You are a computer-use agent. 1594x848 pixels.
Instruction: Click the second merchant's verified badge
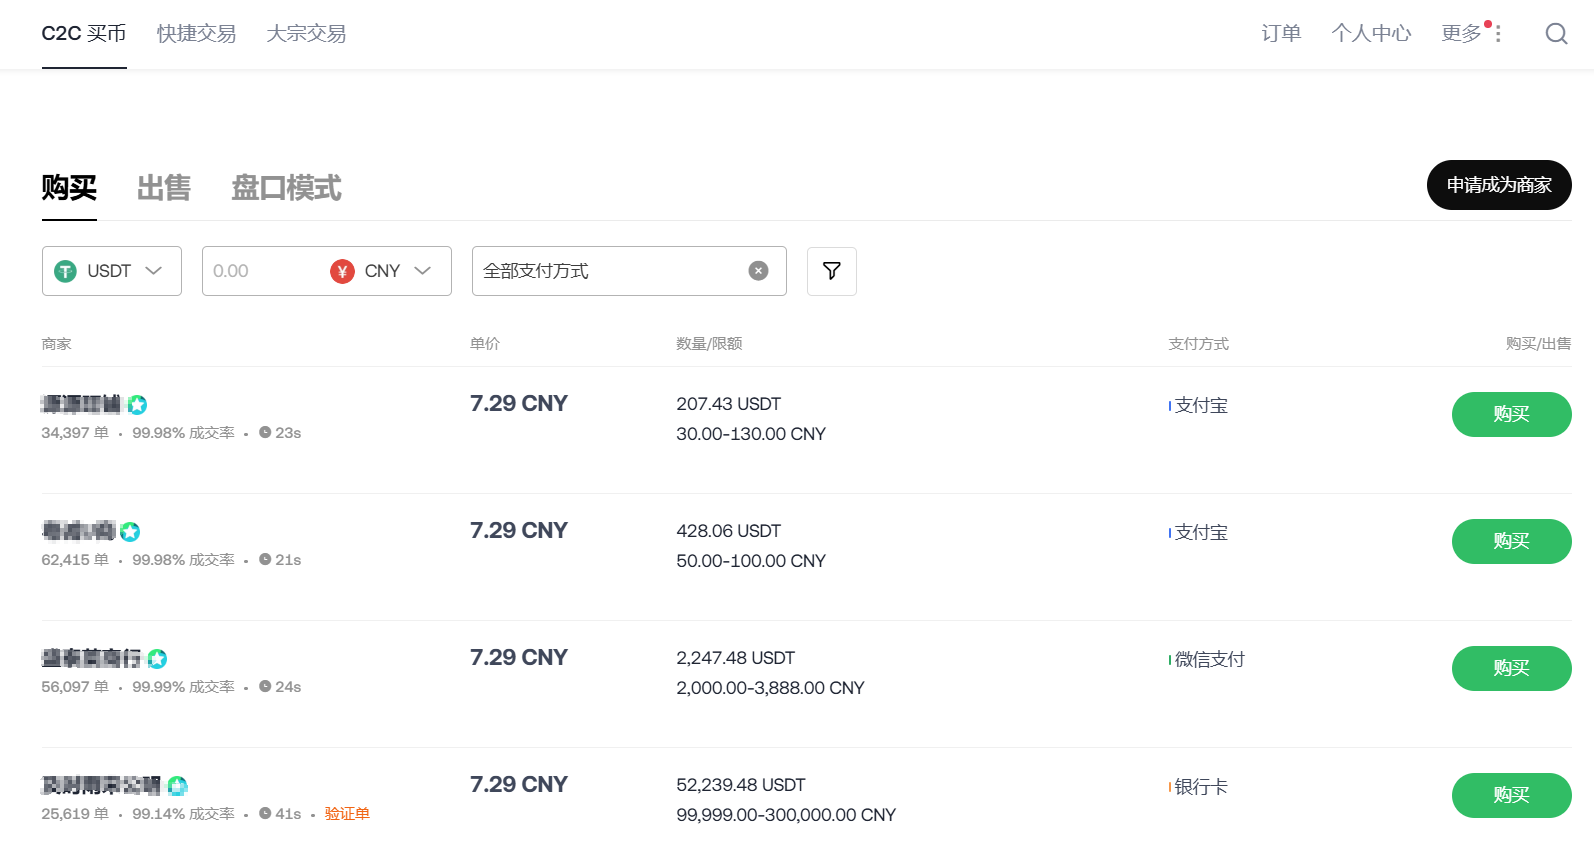pyautogui.click(x=130, y=532)
